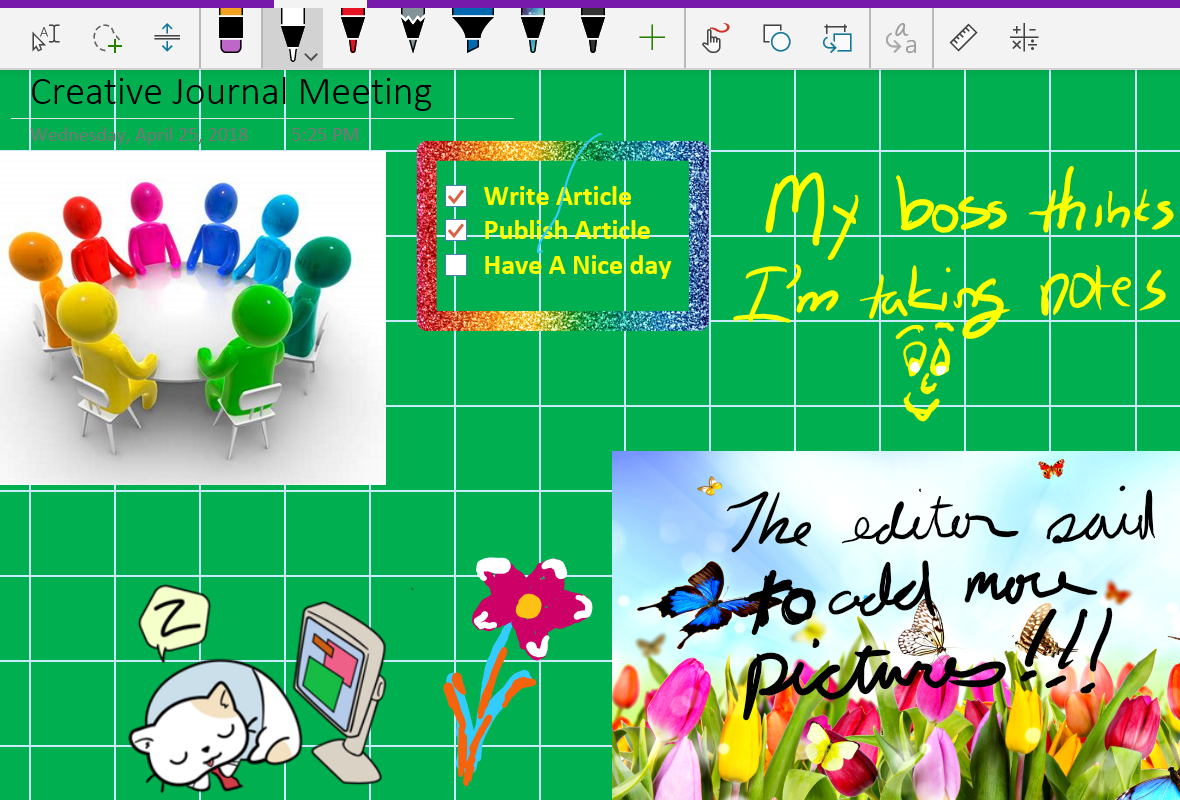Select the object or type text tool
1180x800 pixels.
coord(46,38)
